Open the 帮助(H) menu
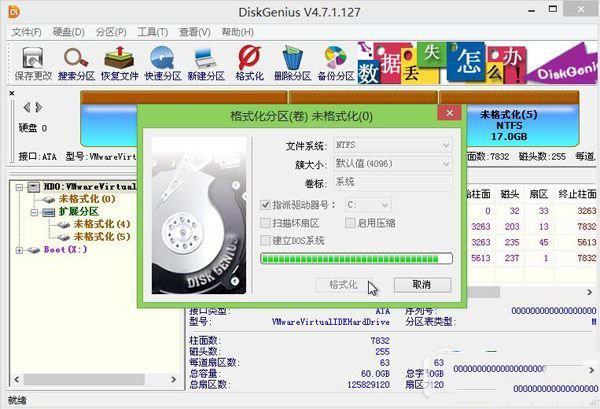 [x=238, y=32]
